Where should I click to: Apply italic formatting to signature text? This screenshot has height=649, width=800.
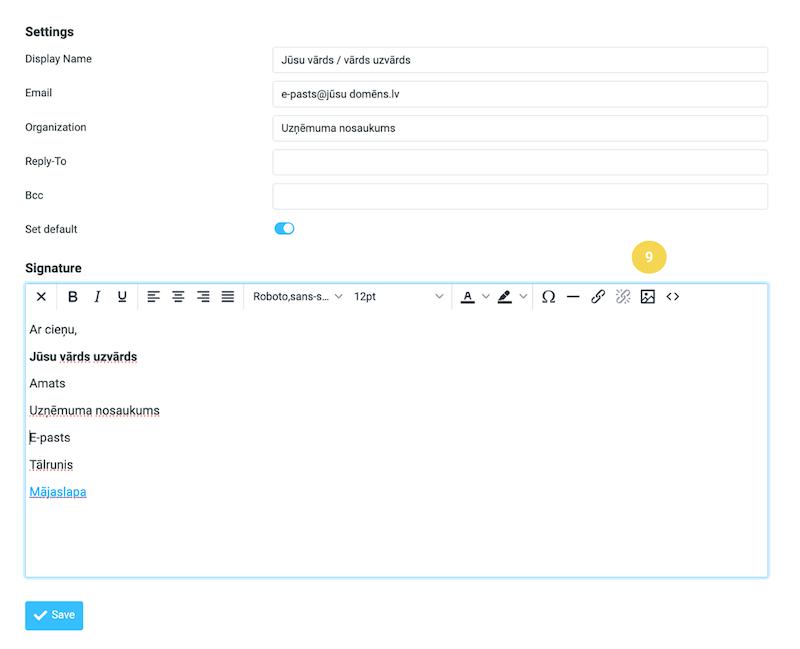click(x=97, y=297)
